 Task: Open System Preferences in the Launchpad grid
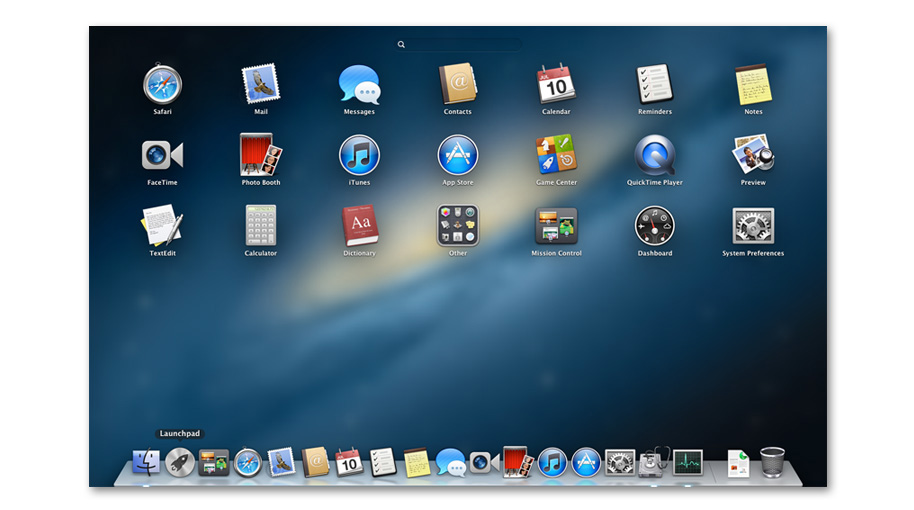pos(753,226)
